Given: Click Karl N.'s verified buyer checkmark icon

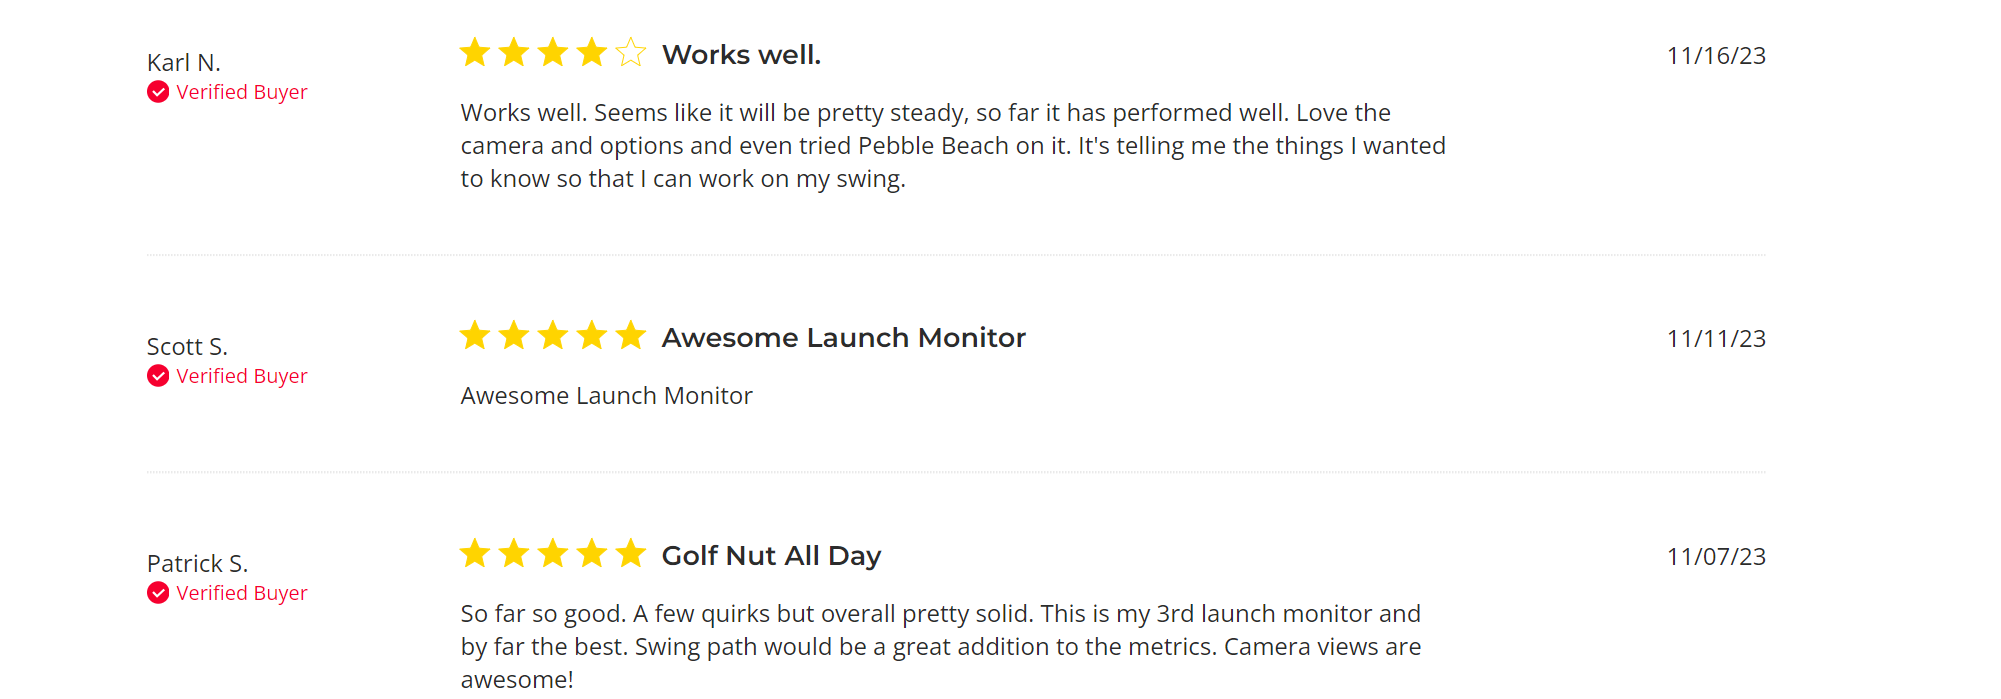Looking at the screenshot, I should click(x=158, y=92).
